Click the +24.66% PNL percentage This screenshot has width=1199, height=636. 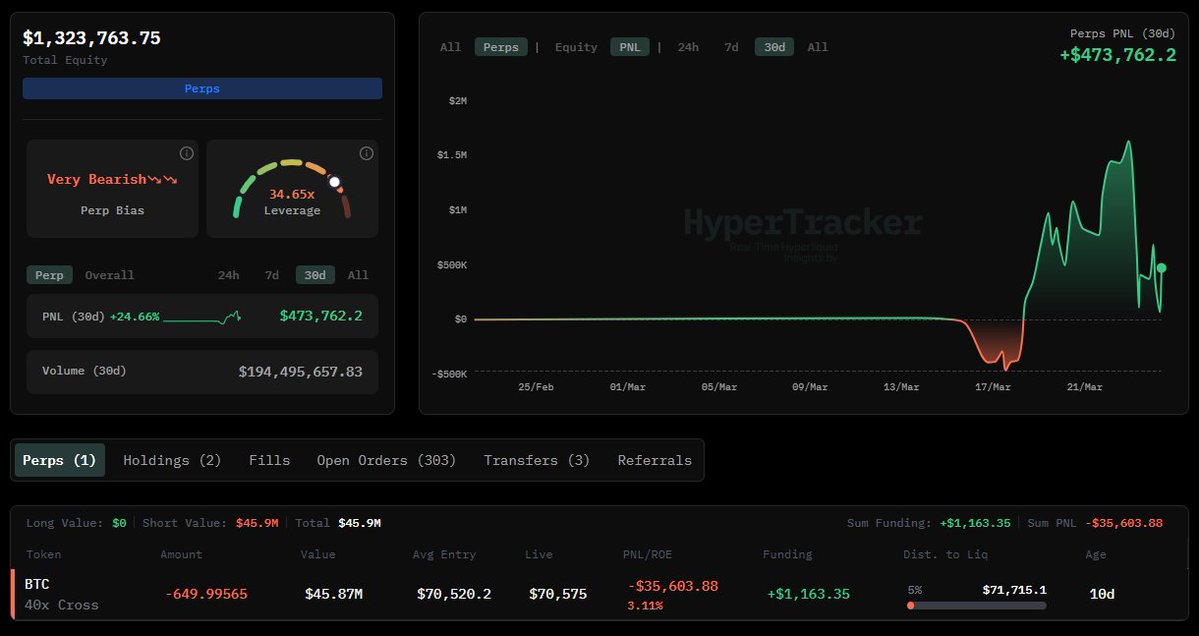coord(135,316)
